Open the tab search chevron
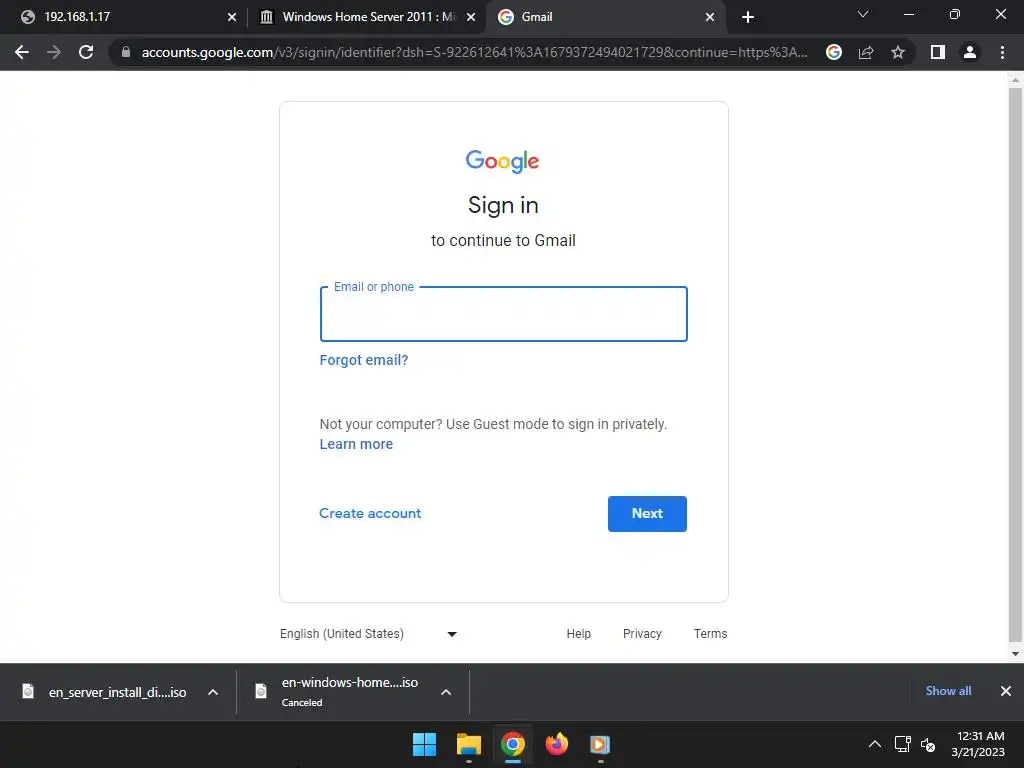 tap(863, 14)
